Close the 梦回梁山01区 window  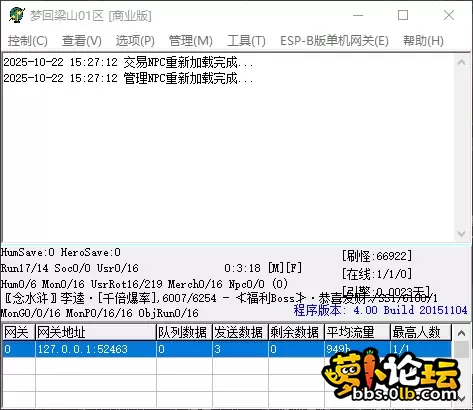pyautogui.click(x=449, y=15)
